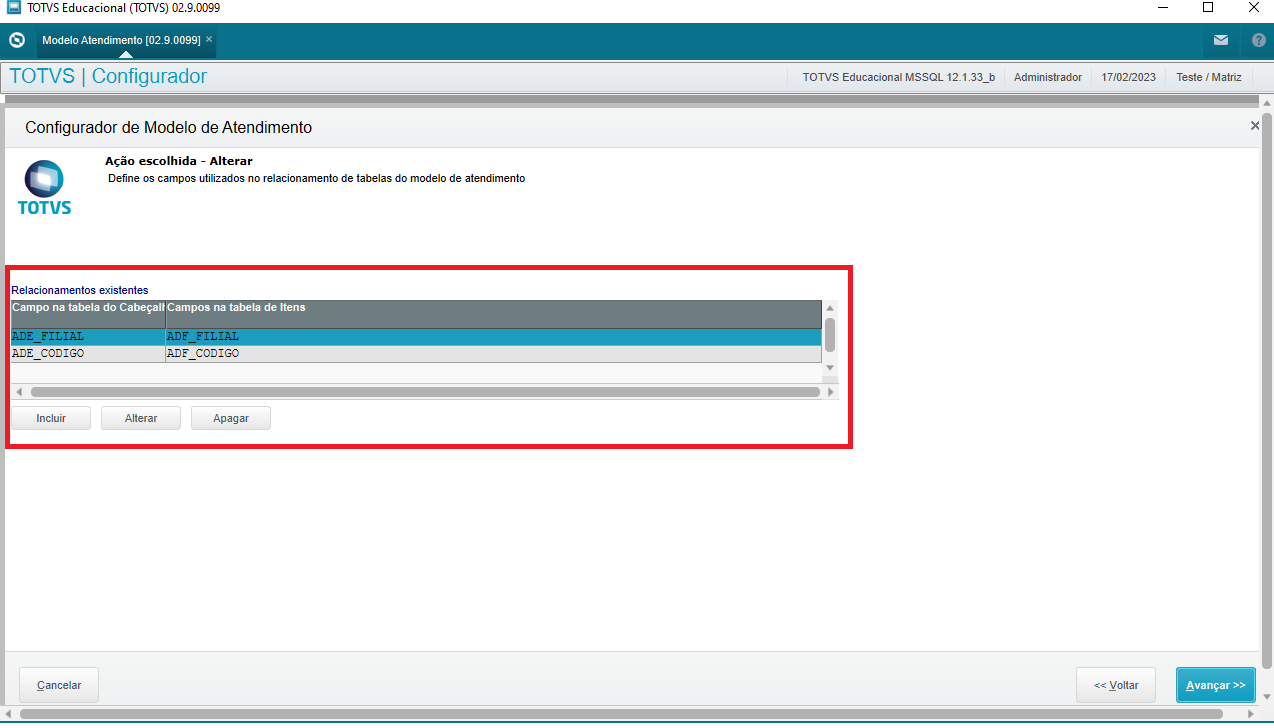
Task: Click the grid's horizontal scrollbar thumb
Action: click(425, 392)
